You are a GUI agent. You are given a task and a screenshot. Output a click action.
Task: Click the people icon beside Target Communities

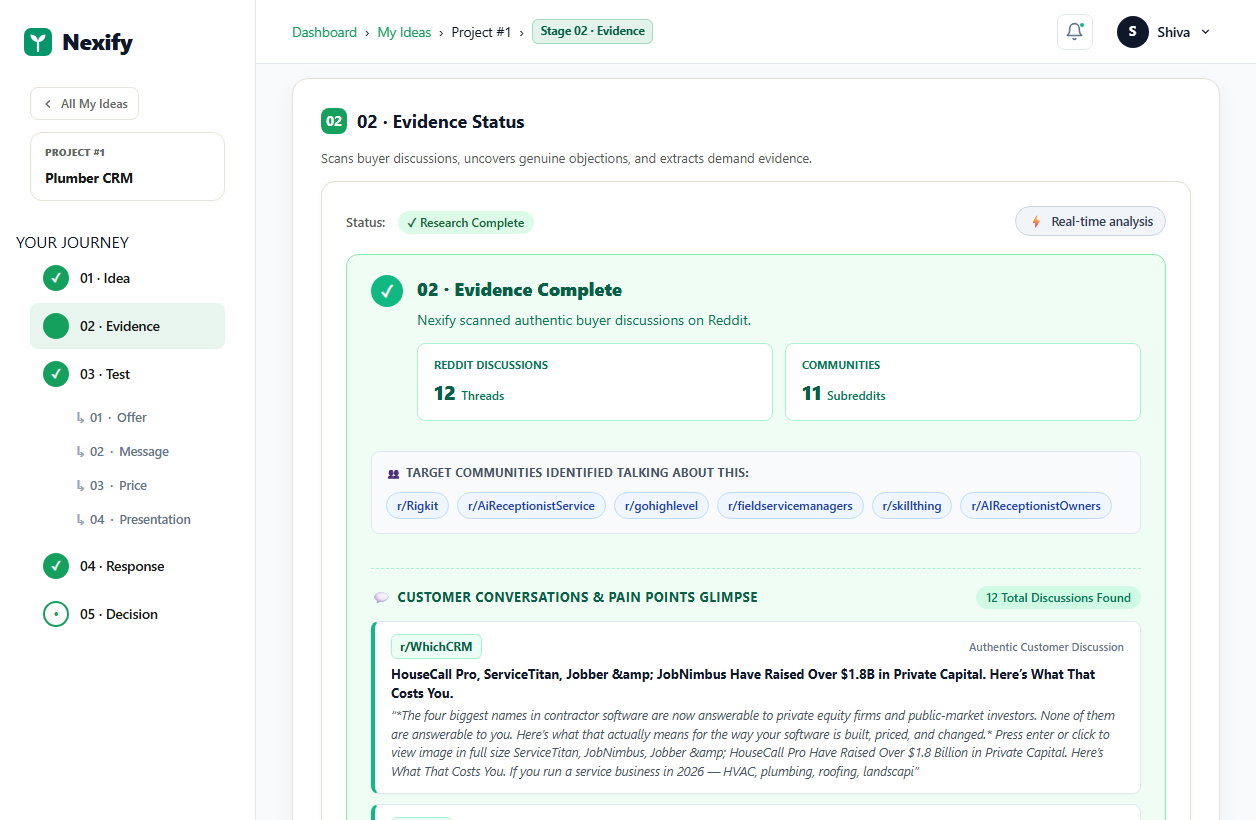point(393,473)
